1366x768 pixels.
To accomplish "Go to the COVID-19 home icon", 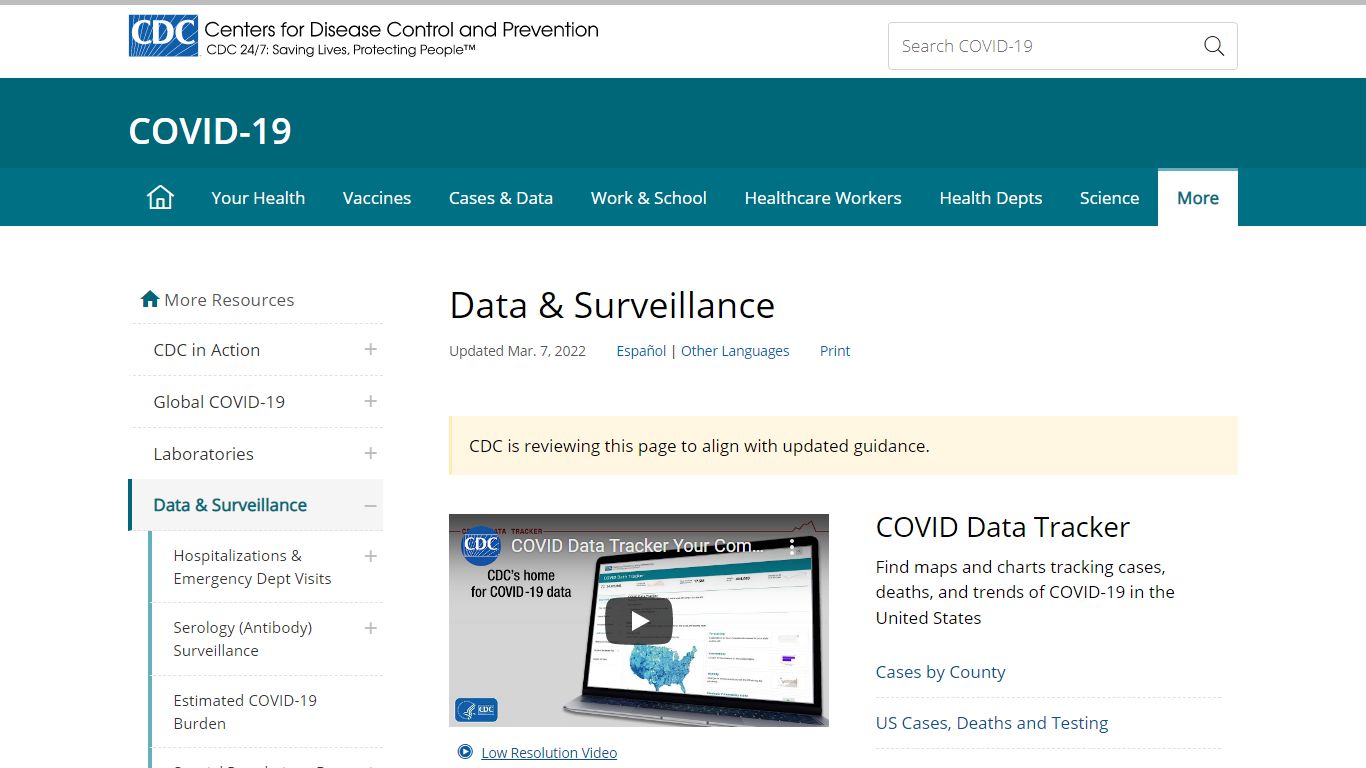I will click(160, 197).
